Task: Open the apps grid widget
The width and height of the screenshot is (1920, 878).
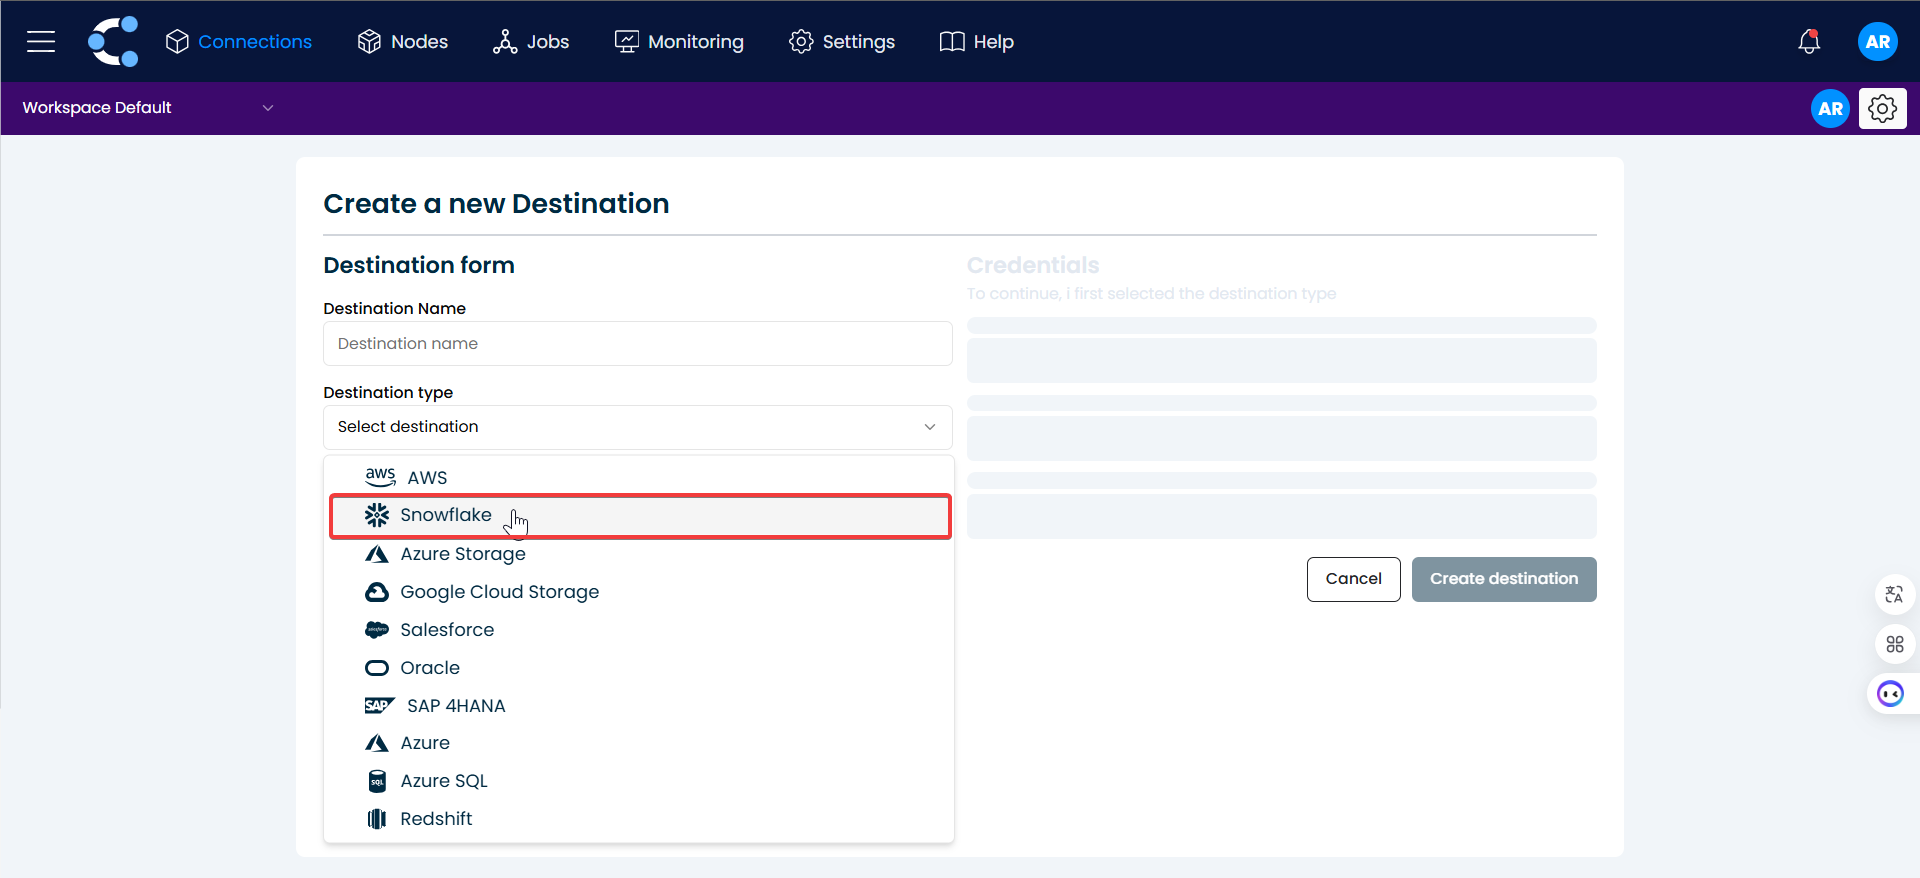Action: click(x=1894, y=644)
